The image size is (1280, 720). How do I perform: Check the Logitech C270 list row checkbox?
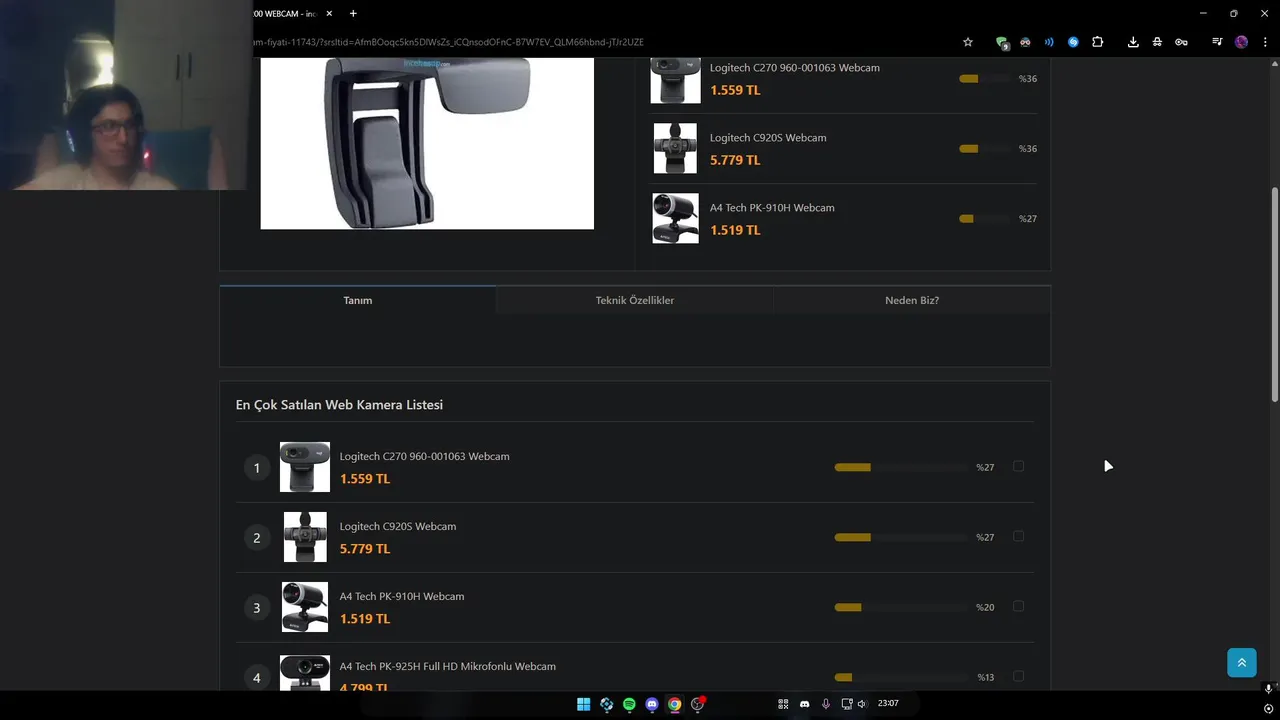click(x=1018, y=466)
